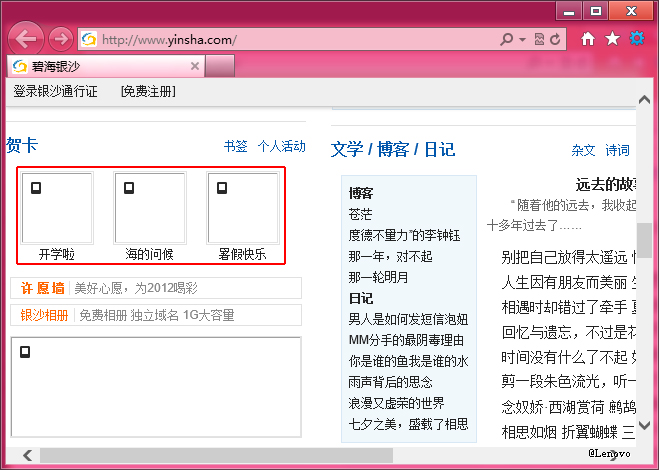
Task: Click the 海的问候 caption
Action: click(150, 254)
